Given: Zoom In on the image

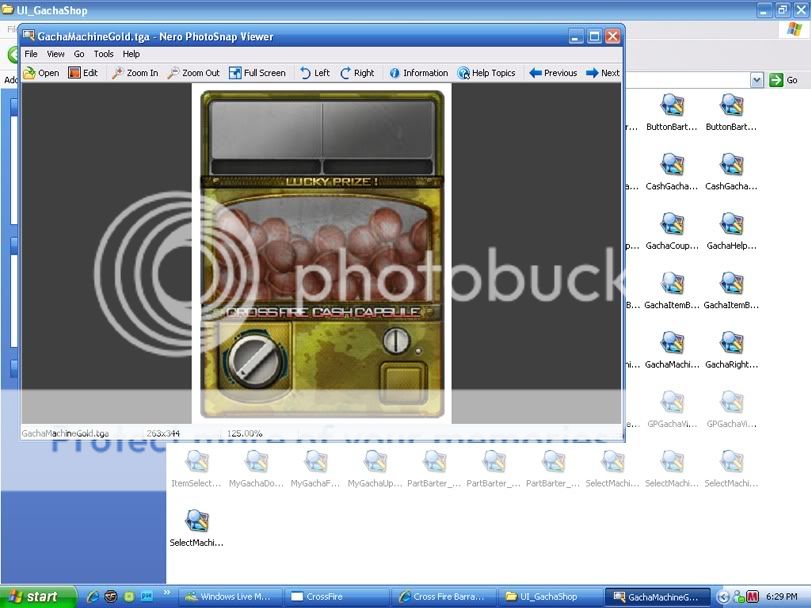Looking at the screenshot, I should [x=134, y=73].
